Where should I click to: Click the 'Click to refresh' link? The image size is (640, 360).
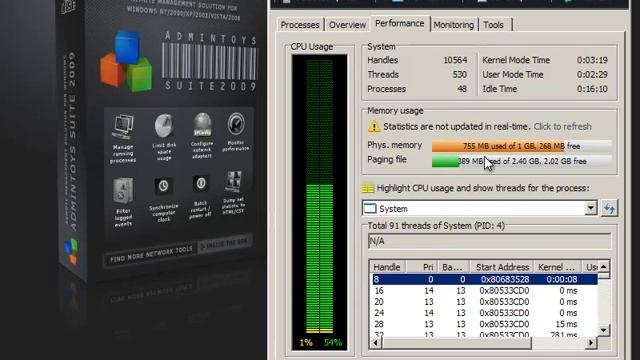(x=562, y=127)
